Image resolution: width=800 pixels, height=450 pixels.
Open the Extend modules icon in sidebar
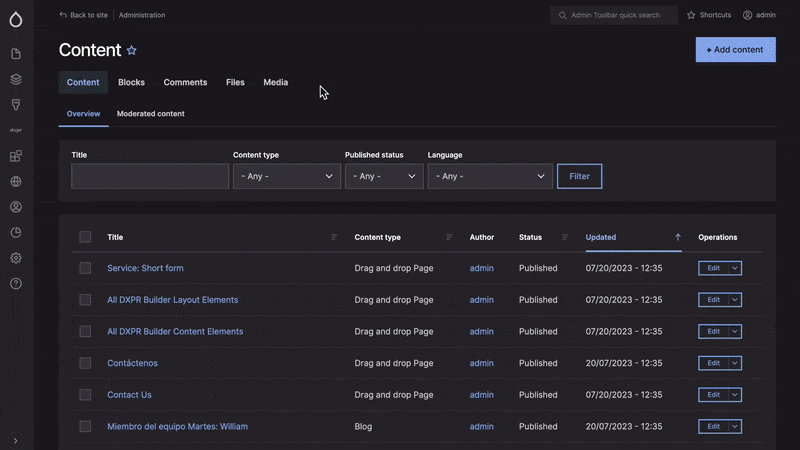(x=15, y=156)
